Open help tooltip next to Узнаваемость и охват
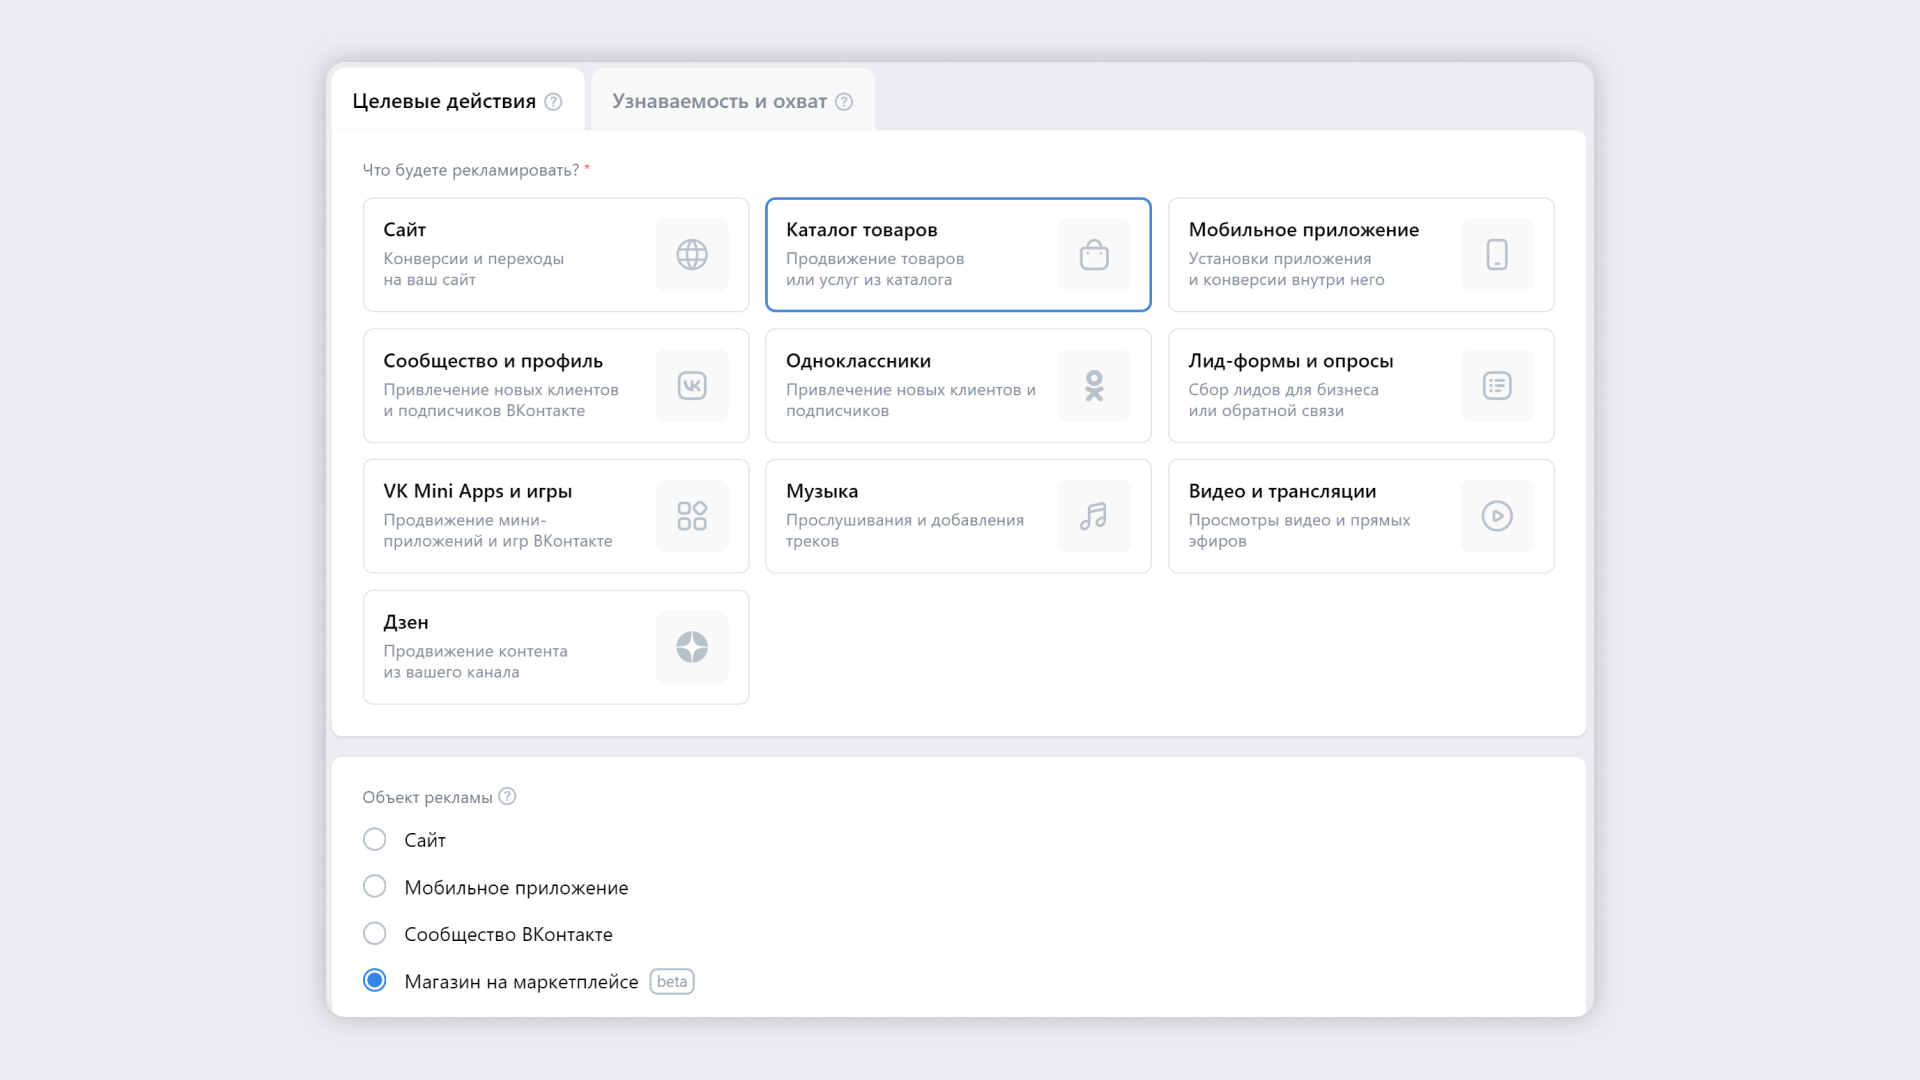This screenshot has height=1080, width=1920. pos(844,102)
